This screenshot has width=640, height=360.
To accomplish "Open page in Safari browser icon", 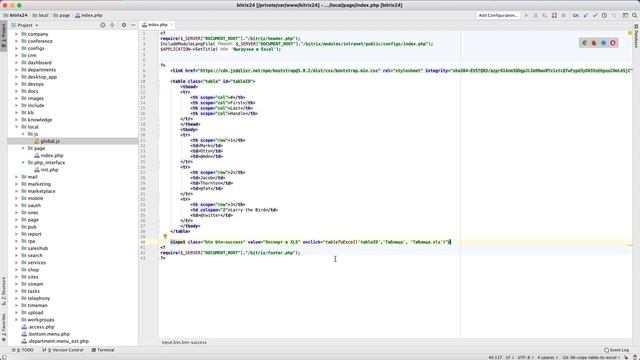I will click(604, 43).
